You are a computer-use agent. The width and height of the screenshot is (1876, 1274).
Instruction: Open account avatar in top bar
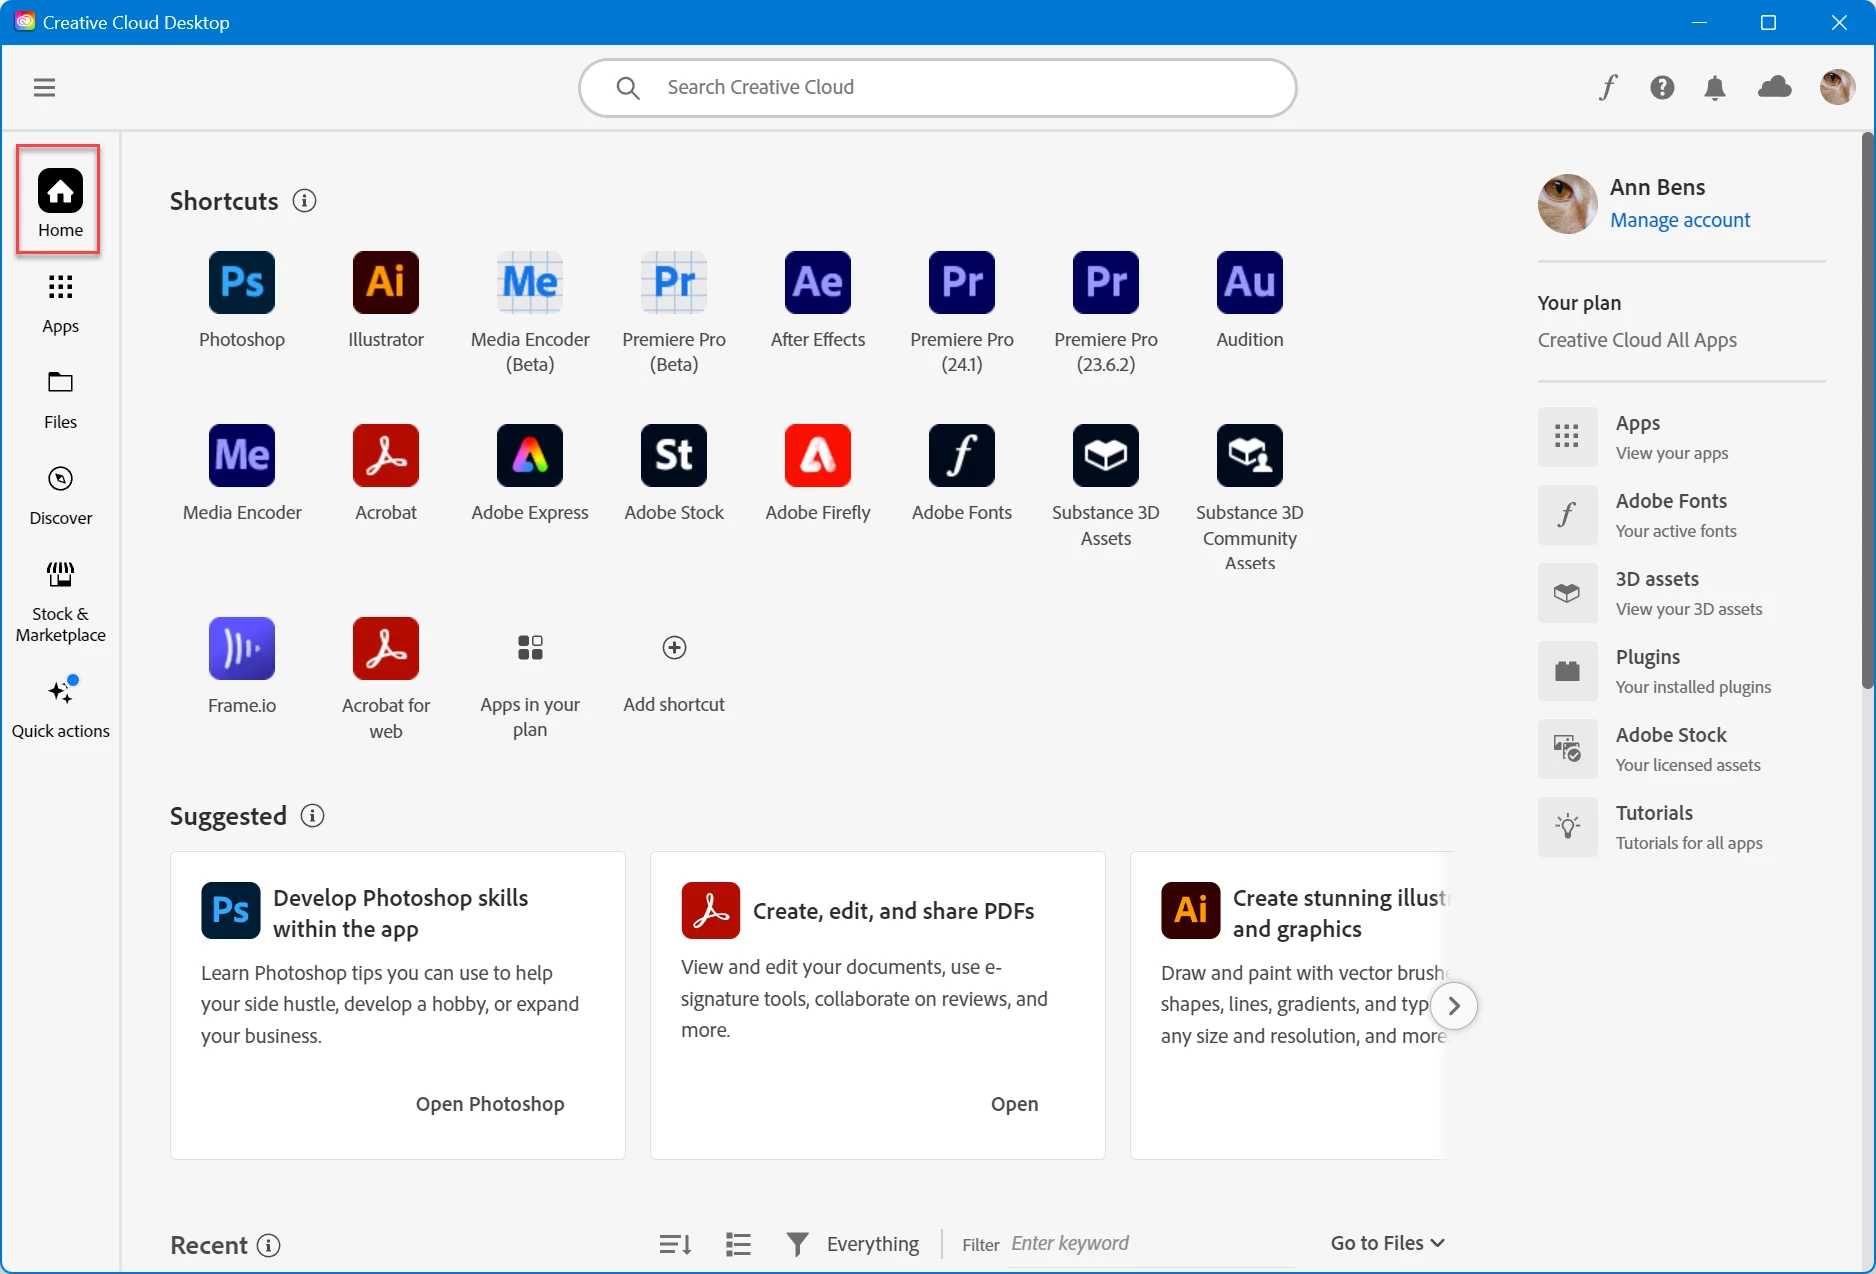pyautogui.click(x=1838, y=87)
